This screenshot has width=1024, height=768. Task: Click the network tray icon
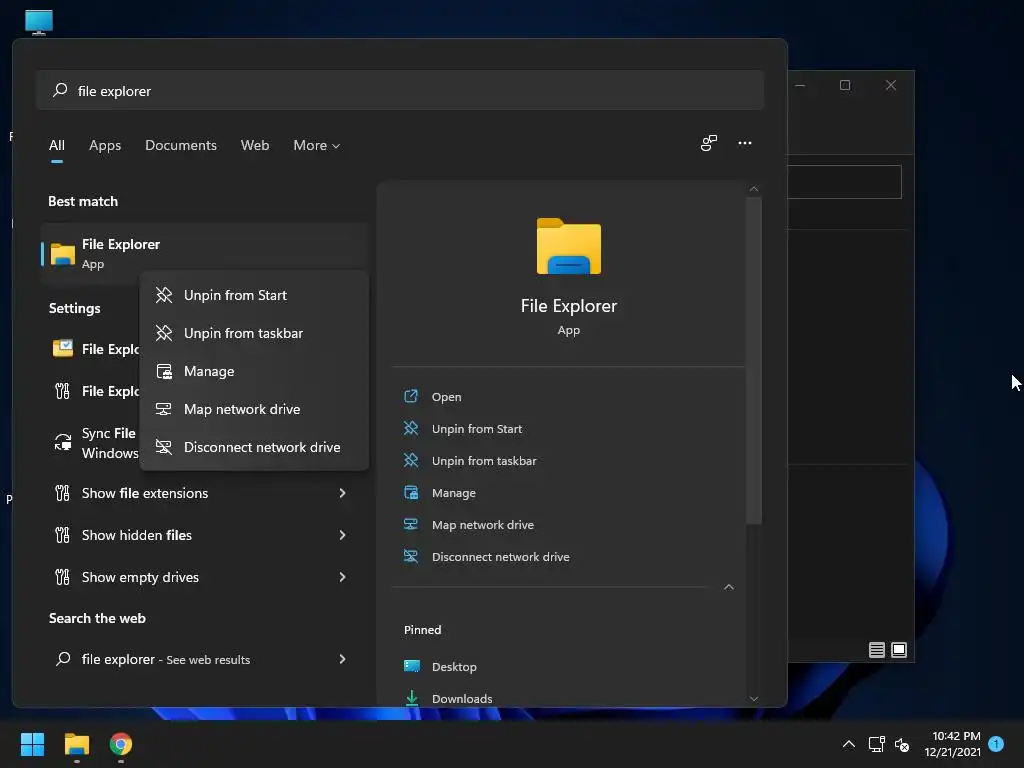tap(876, 744)
